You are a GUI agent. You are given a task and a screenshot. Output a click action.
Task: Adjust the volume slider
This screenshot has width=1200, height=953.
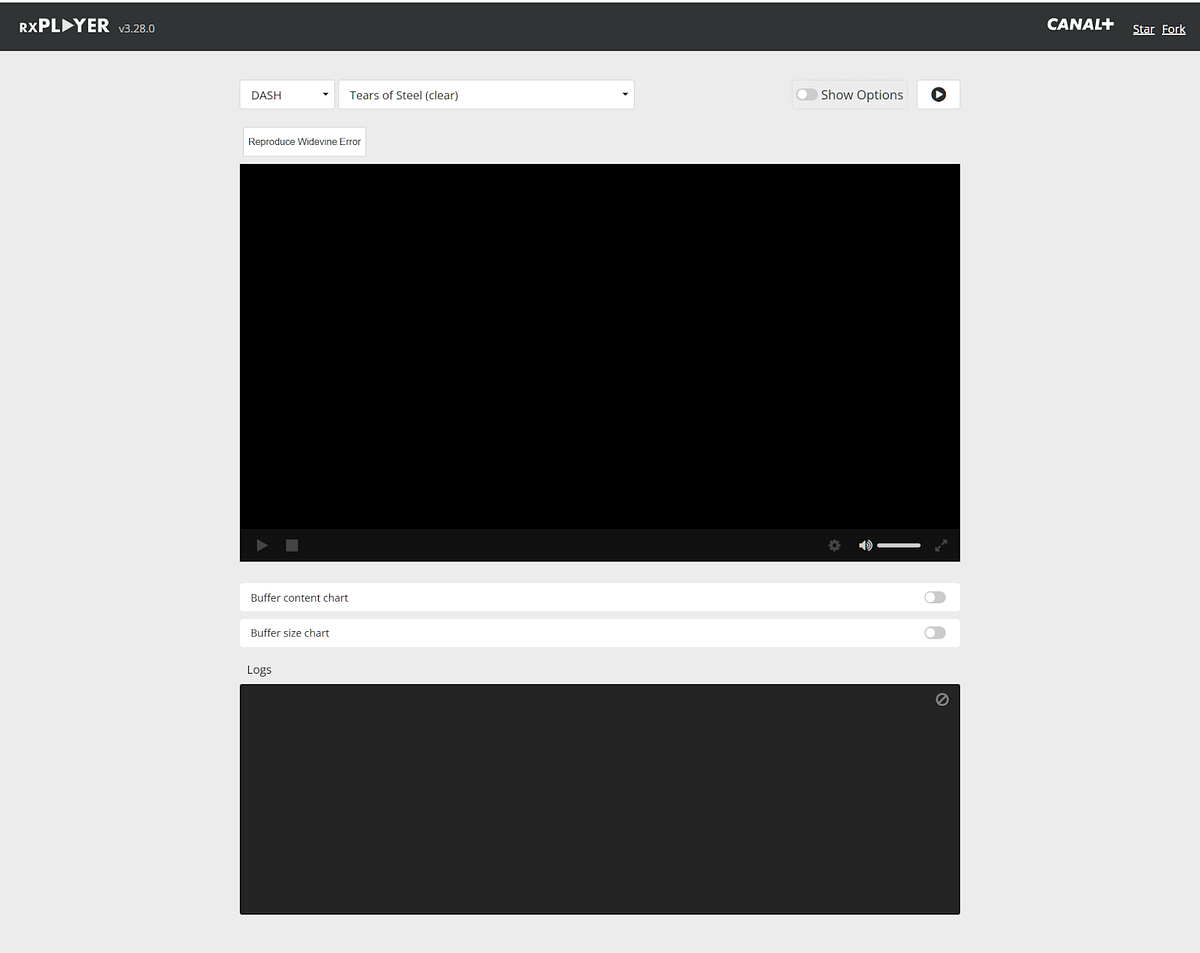[898, 545]
